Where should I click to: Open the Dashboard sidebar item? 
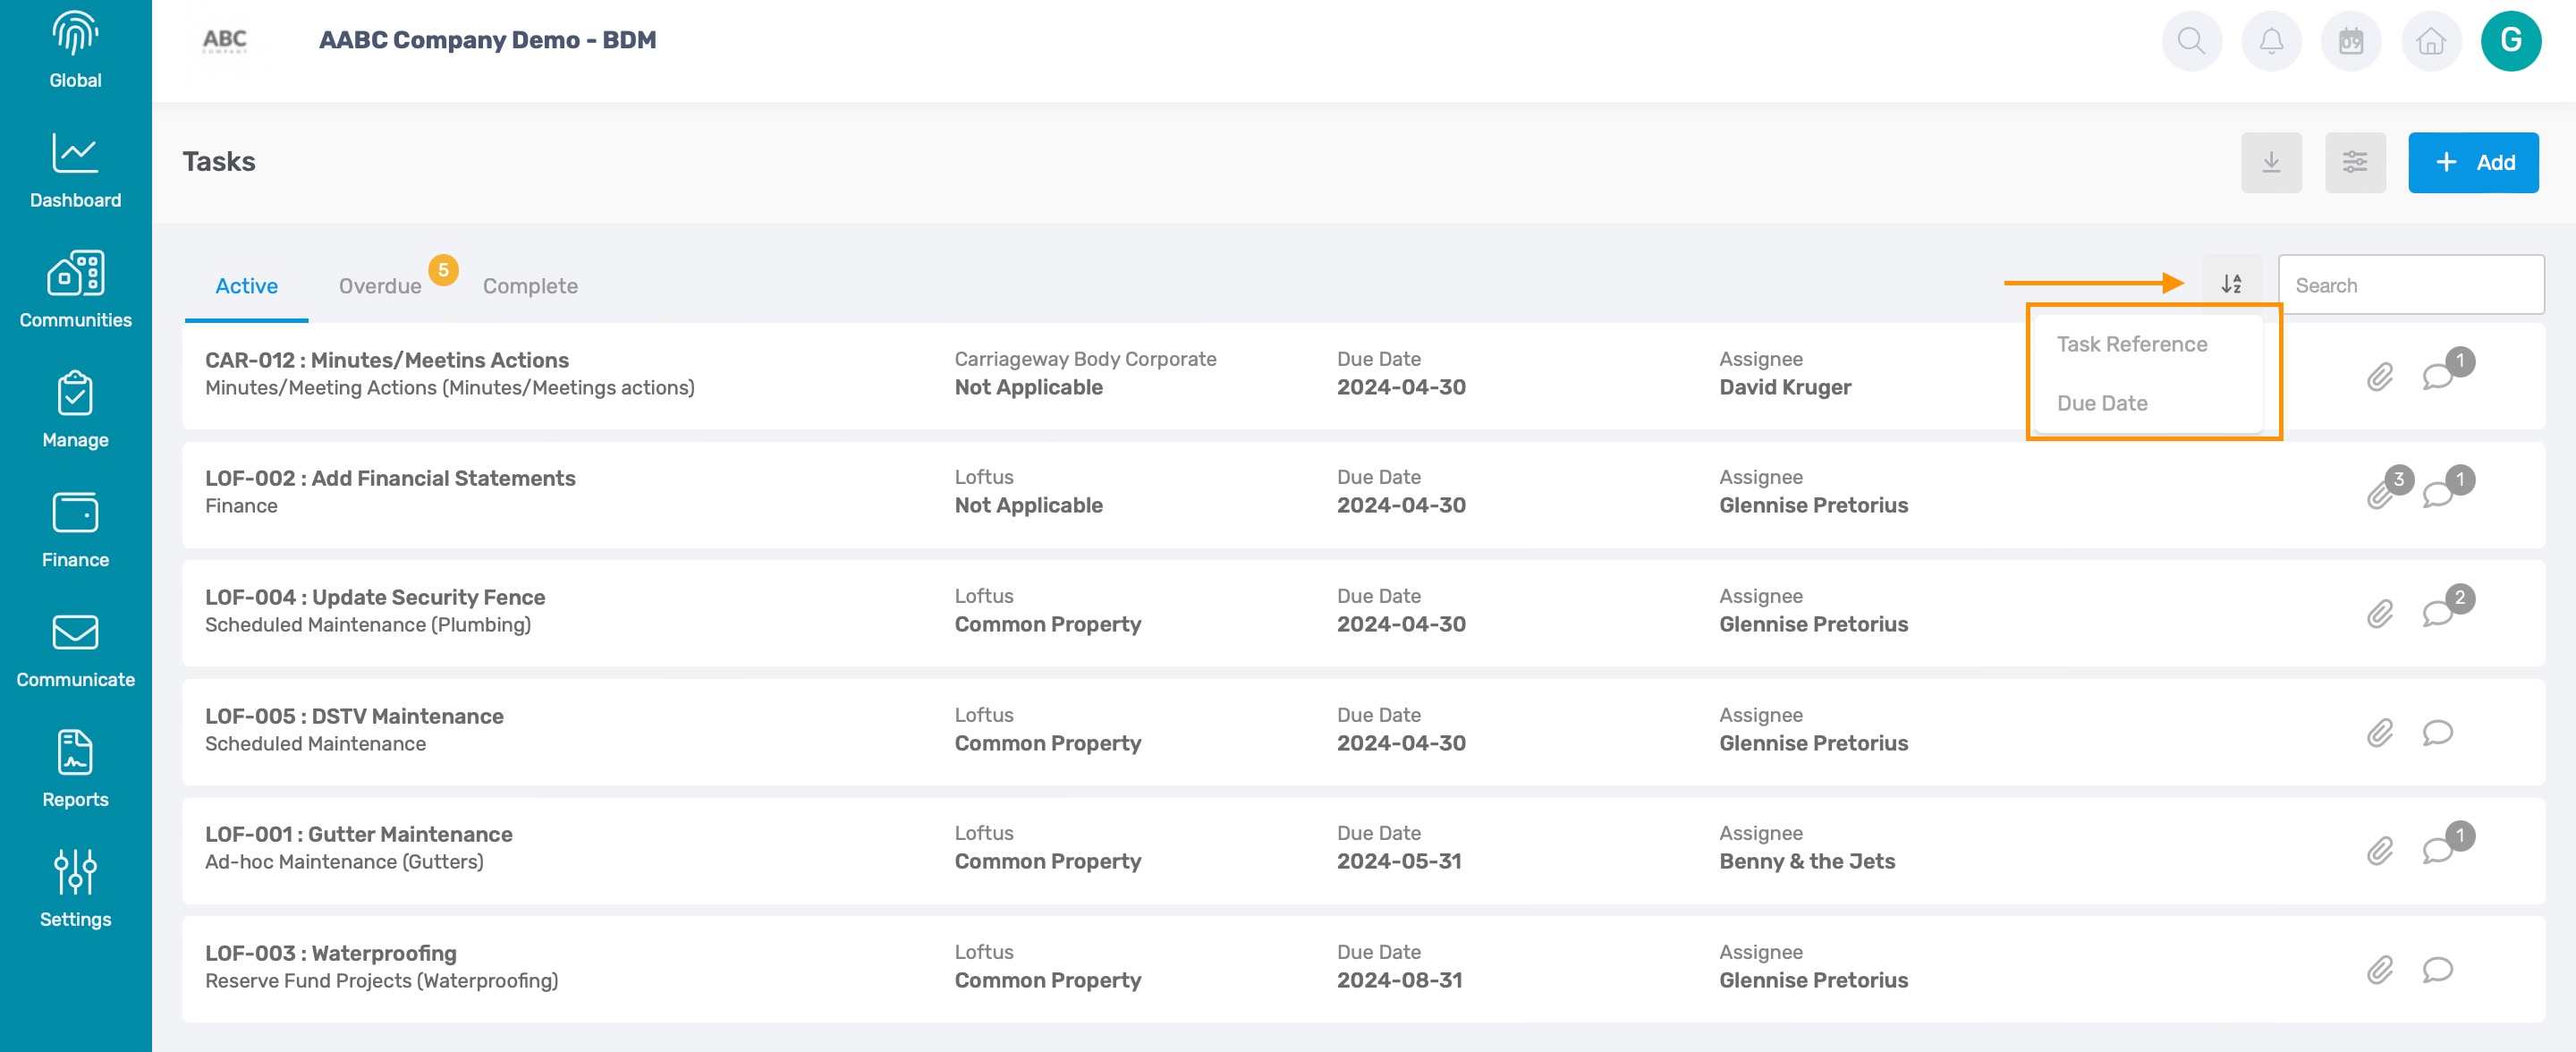pos(75,170)
